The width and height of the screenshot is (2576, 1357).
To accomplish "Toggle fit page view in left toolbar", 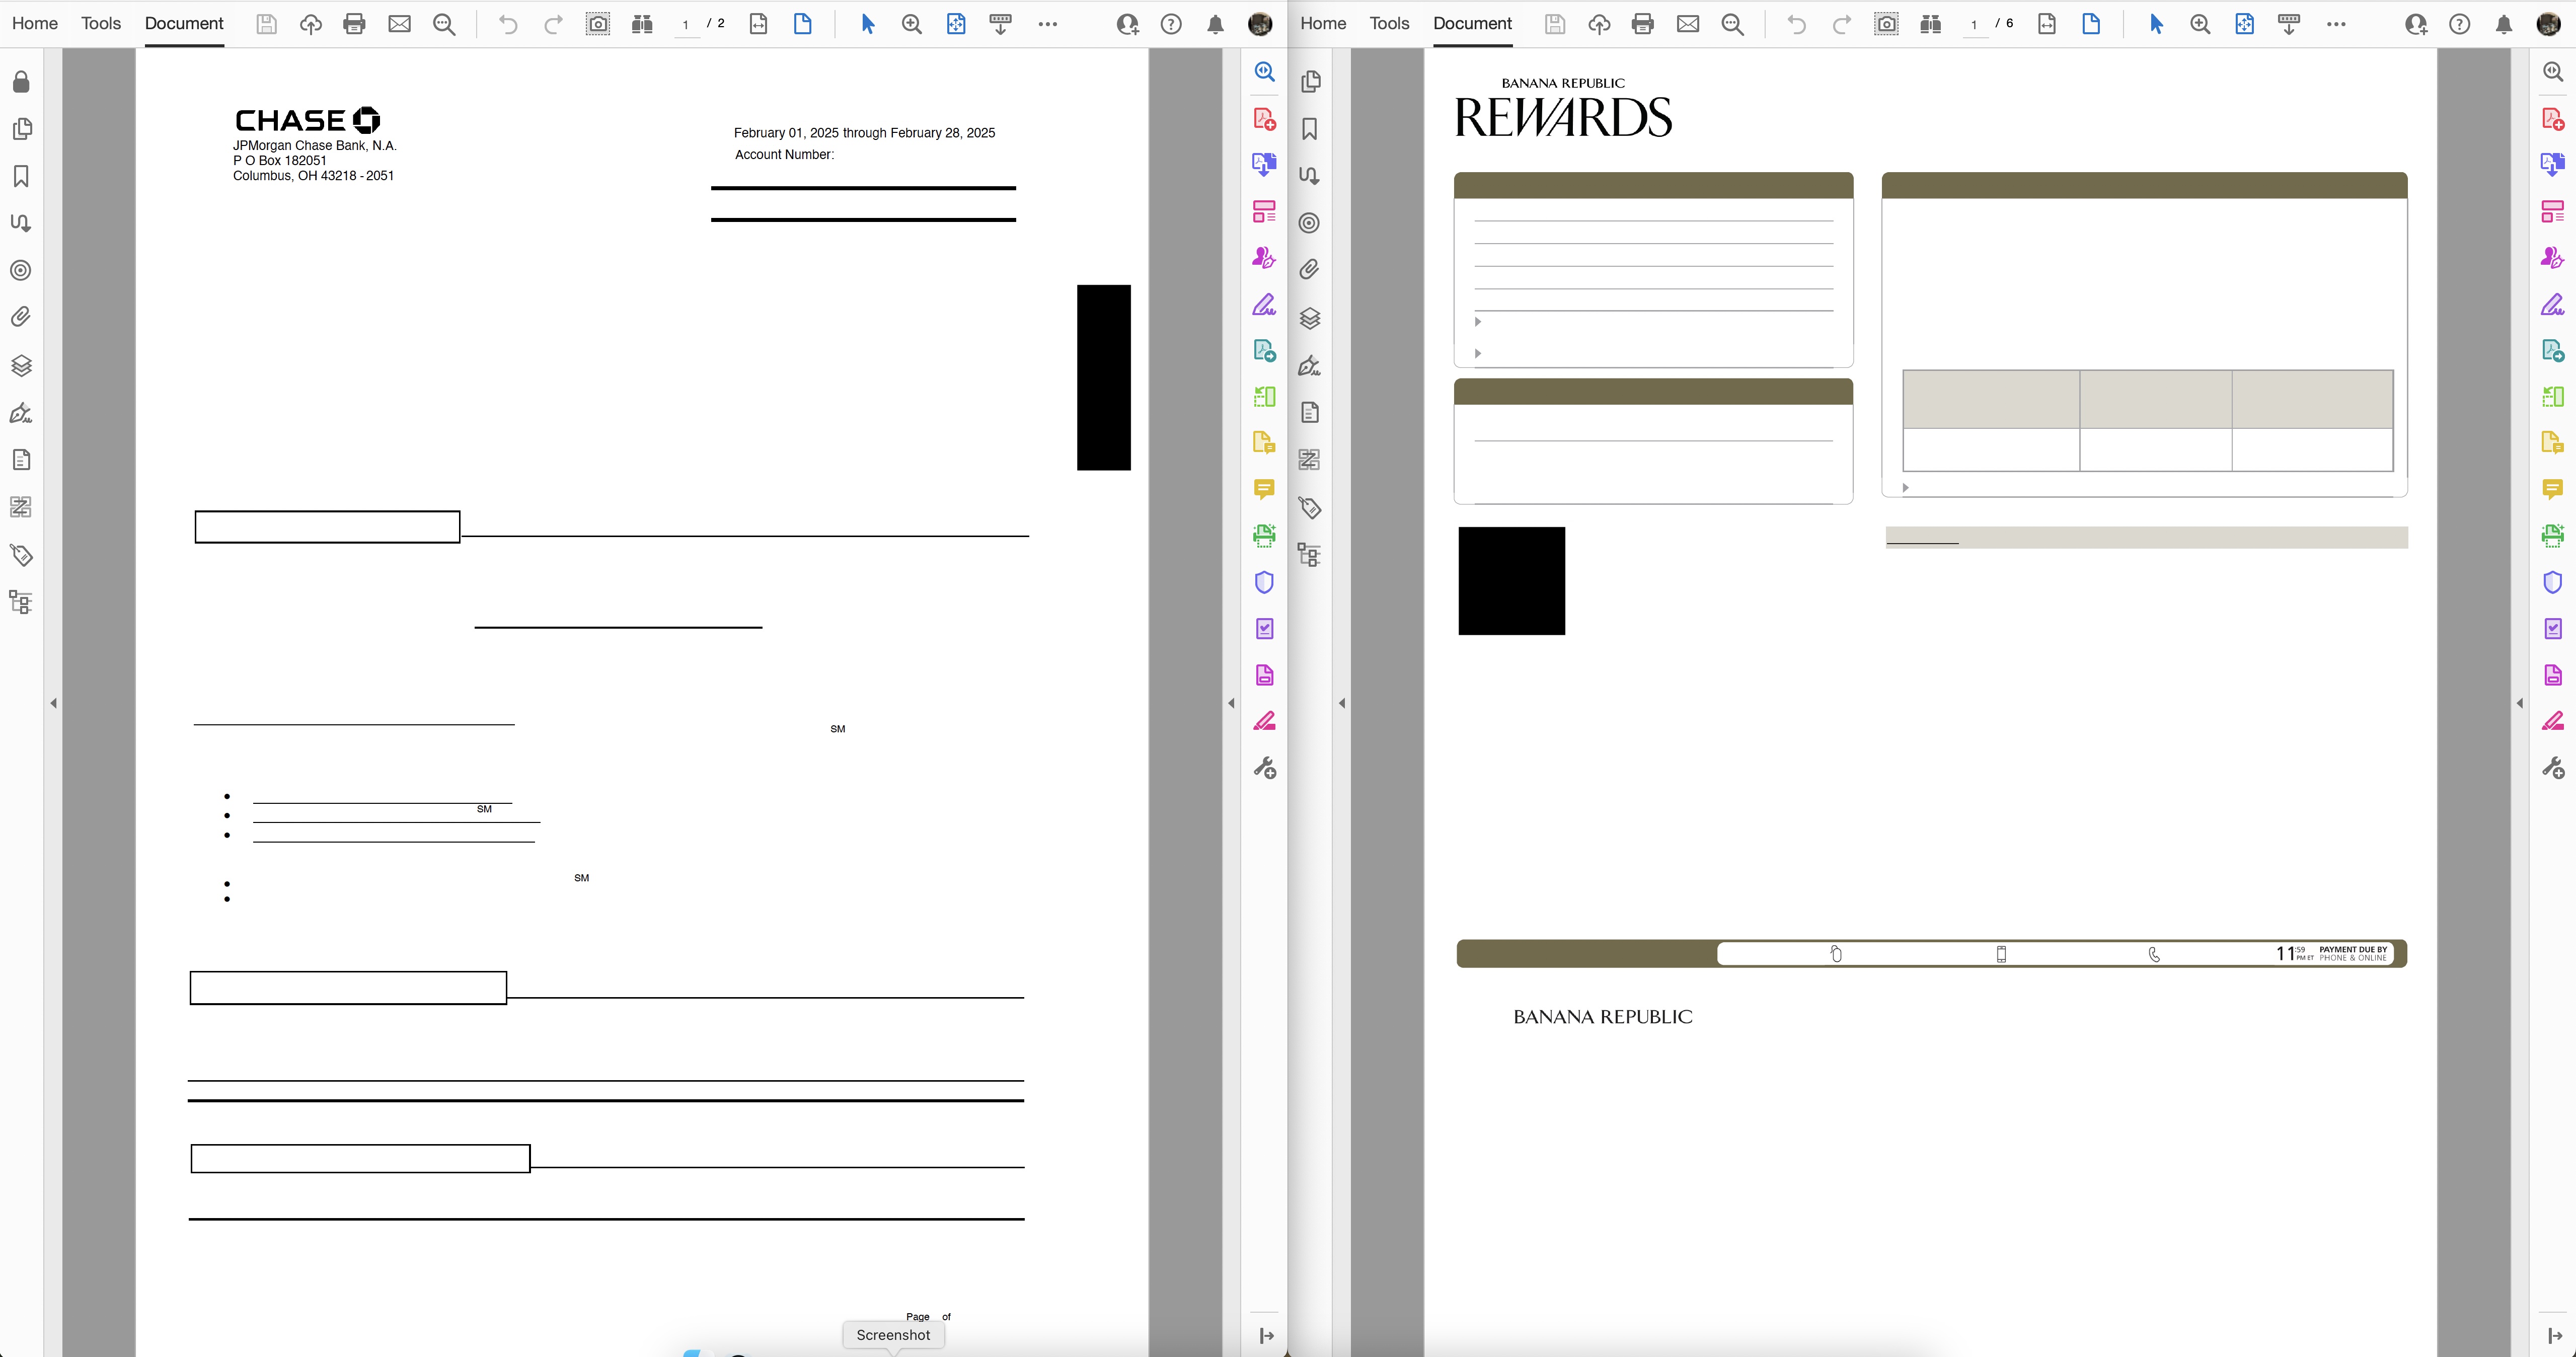I will click(x=802, y=24).
